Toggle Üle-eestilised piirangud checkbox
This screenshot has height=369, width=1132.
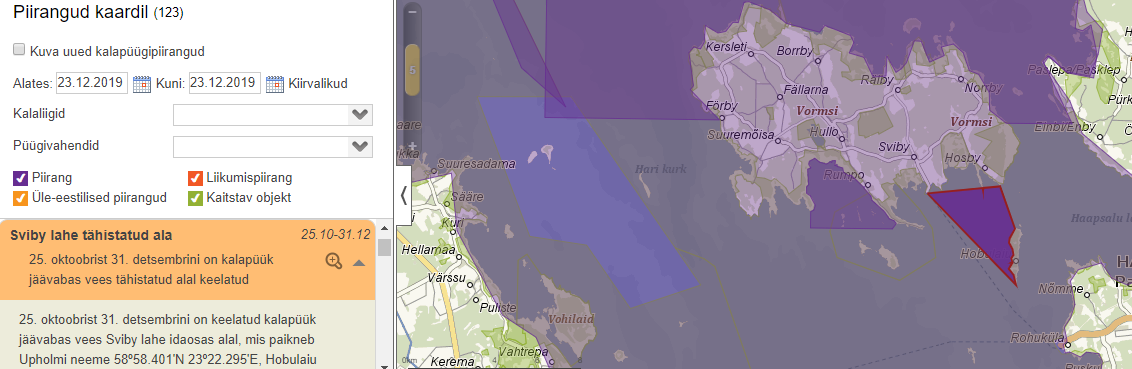pyautogui.click(x=20, y=197)
